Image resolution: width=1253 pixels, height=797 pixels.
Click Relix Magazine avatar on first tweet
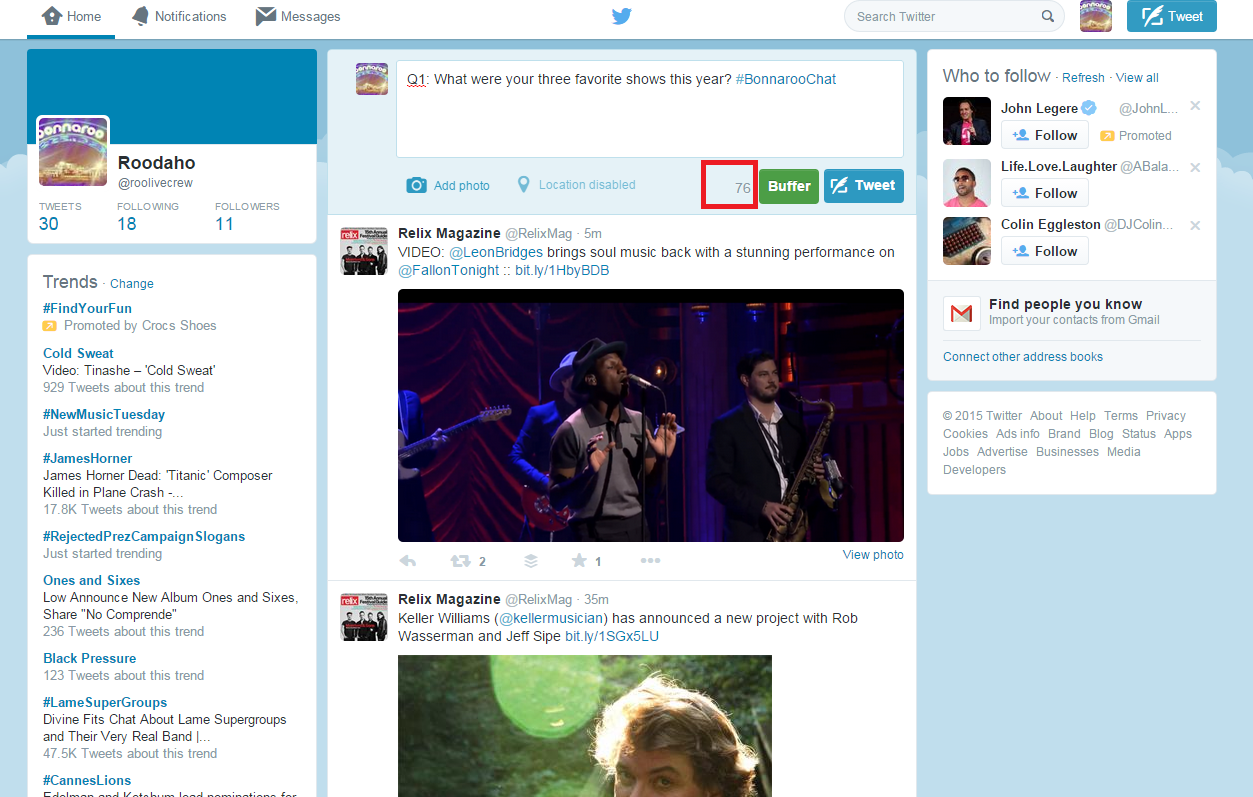point(364,250)
